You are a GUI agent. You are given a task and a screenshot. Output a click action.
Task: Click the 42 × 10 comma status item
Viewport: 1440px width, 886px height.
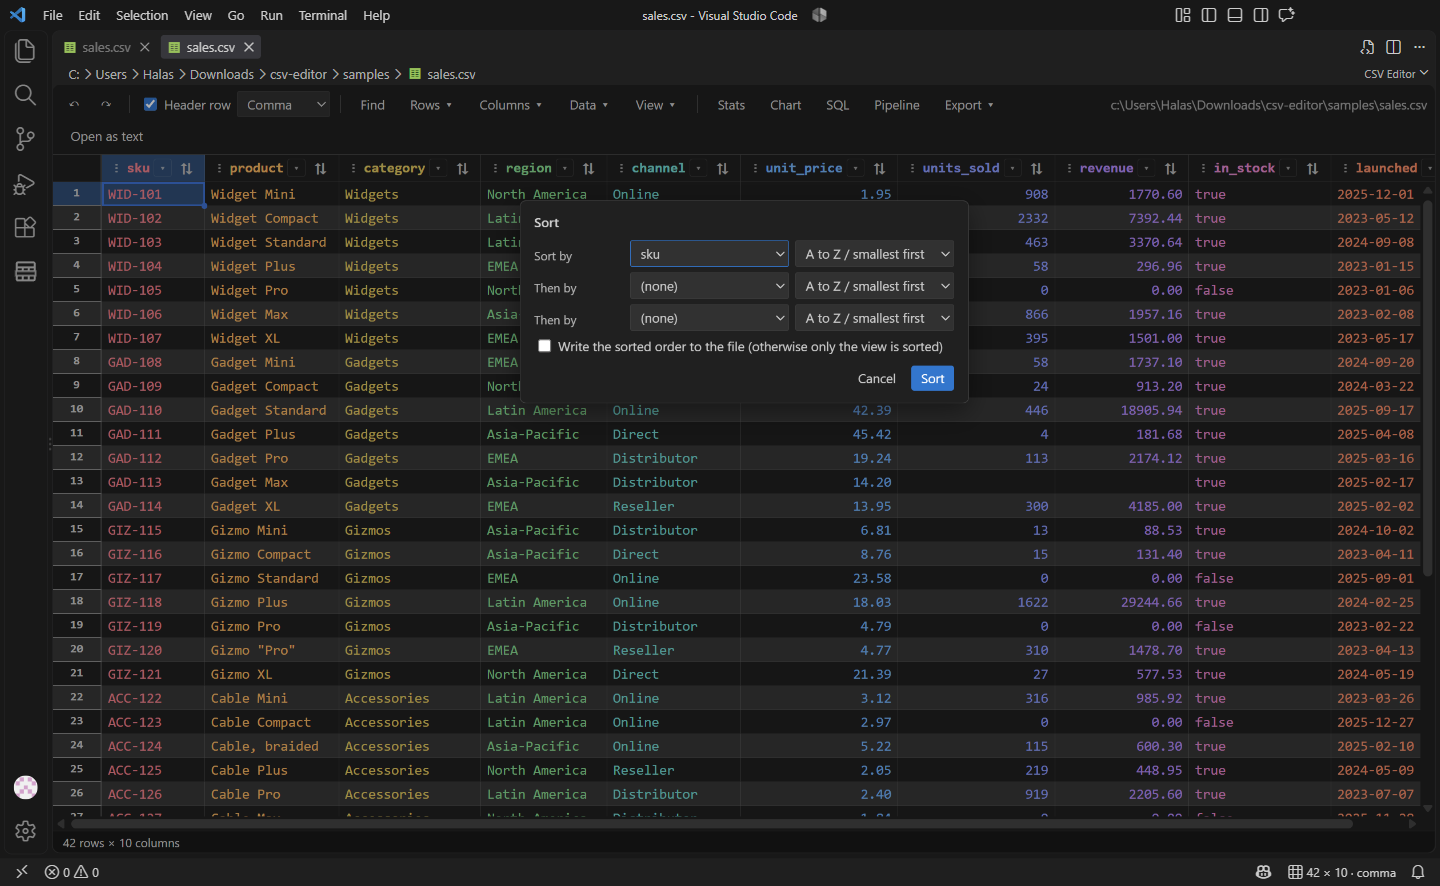pos(1342,872)
